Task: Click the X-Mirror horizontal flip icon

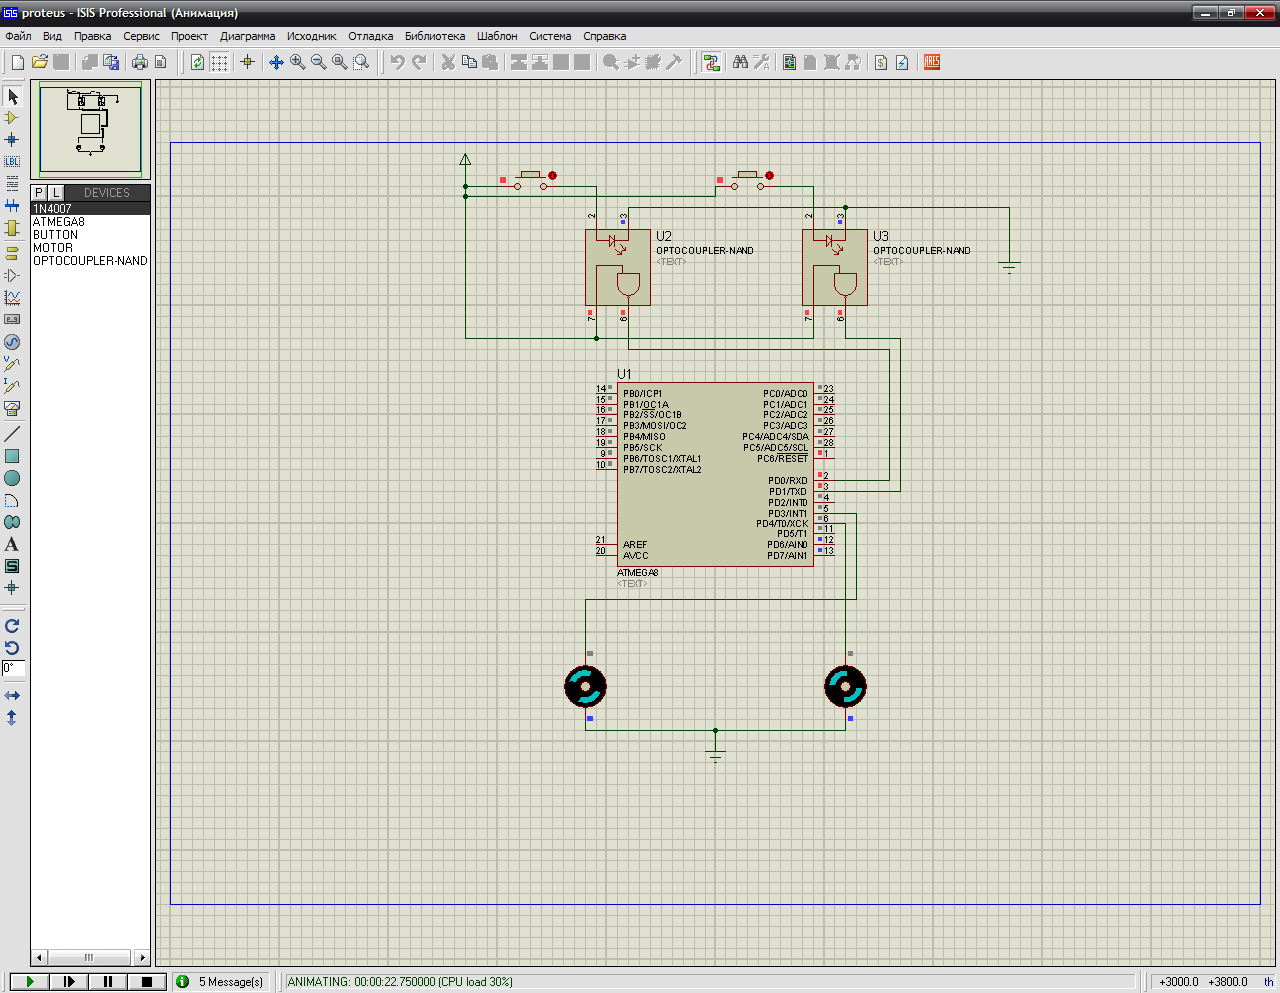Action: [x=12, y=695]
